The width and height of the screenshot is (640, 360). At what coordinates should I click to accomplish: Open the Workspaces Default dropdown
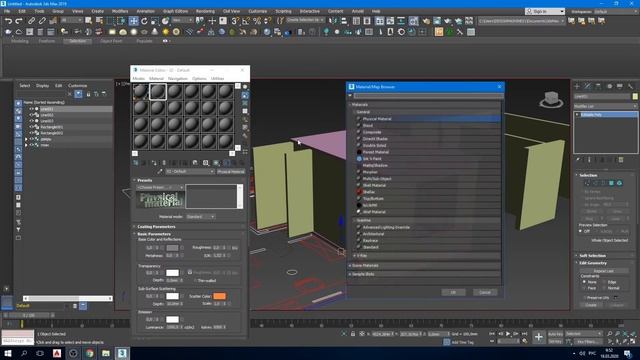tap(616, 11)
